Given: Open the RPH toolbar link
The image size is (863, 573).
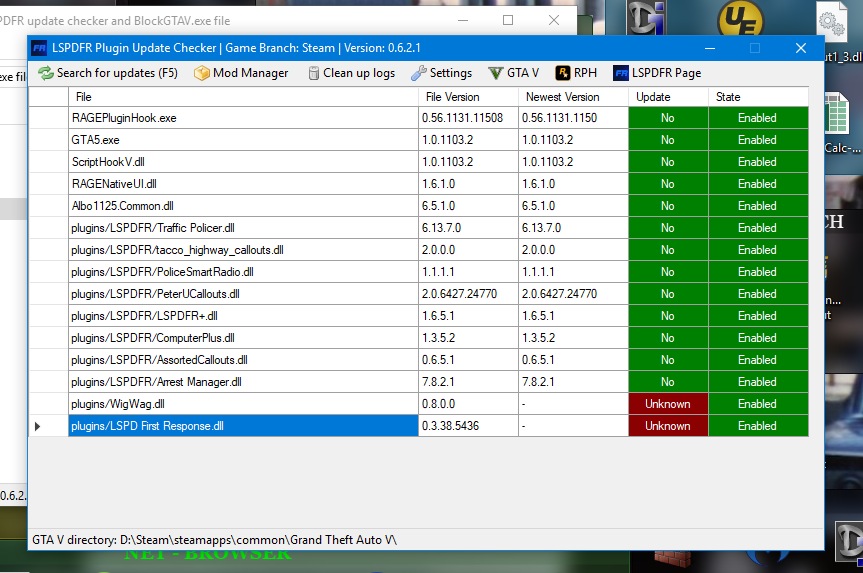Looking at the screenshot, I should pos(576,73).
